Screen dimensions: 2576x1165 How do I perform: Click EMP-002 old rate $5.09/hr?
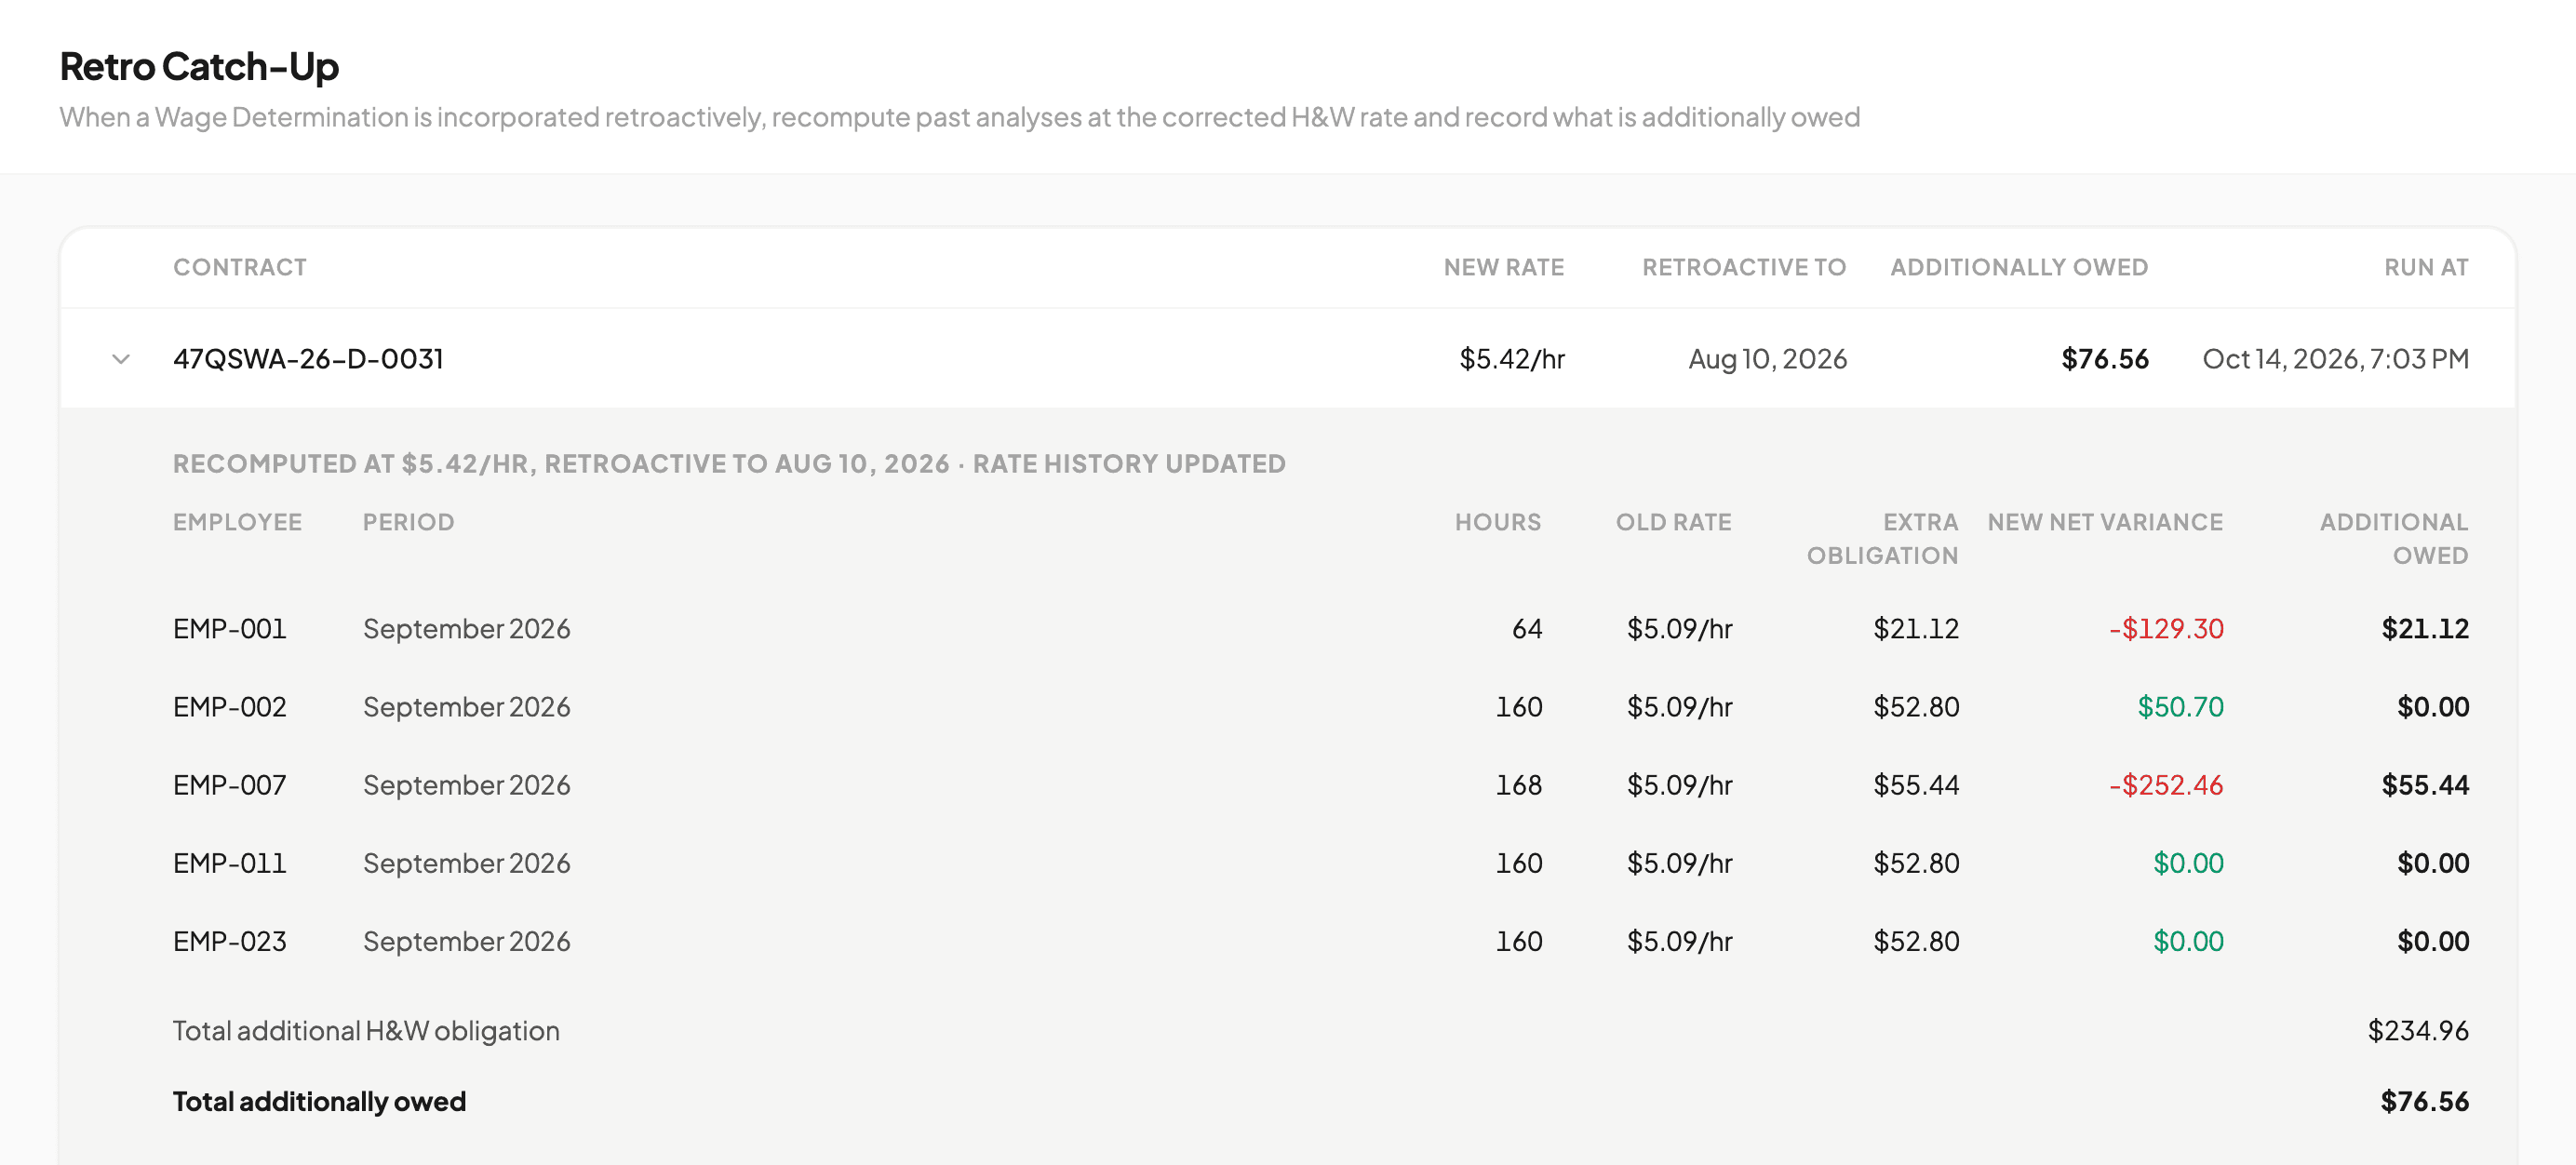1679,707
